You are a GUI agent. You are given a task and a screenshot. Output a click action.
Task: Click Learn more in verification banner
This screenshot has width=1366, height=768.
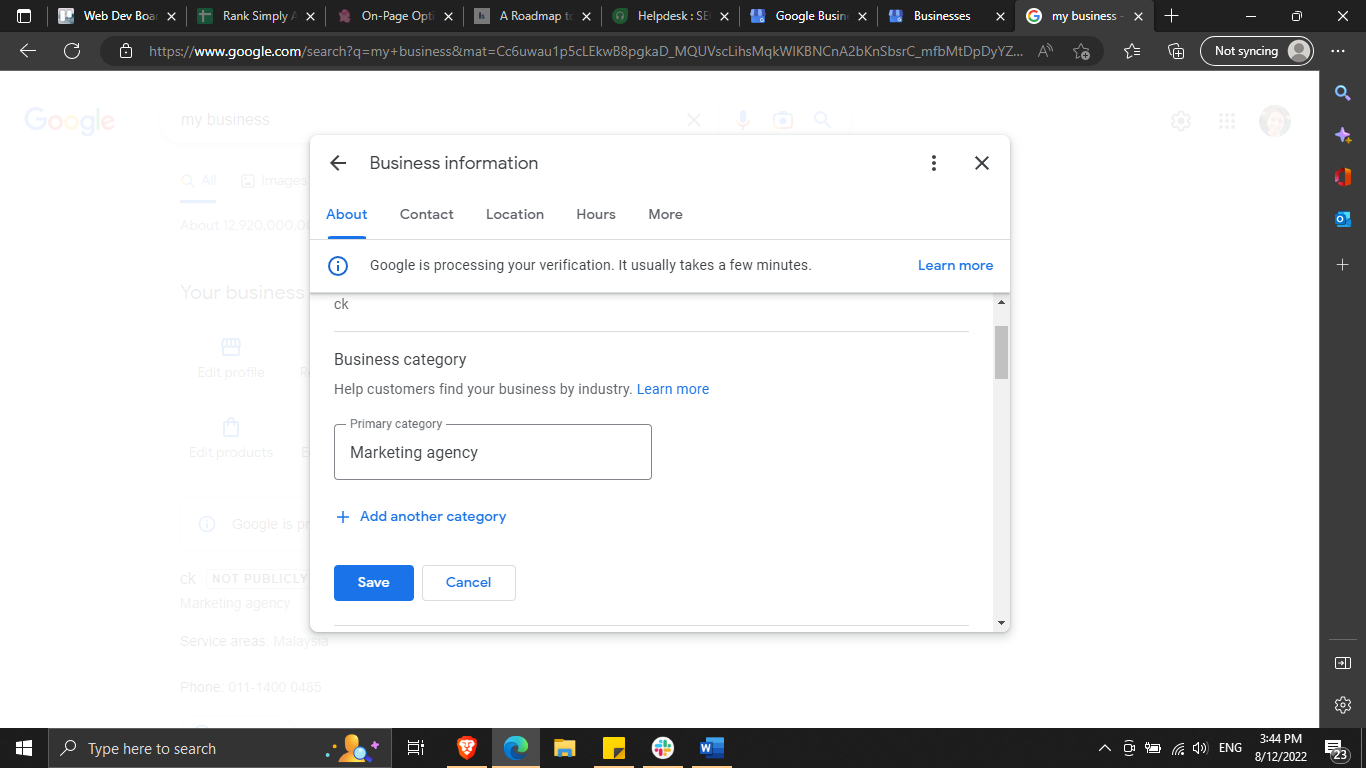pos(955,265)
